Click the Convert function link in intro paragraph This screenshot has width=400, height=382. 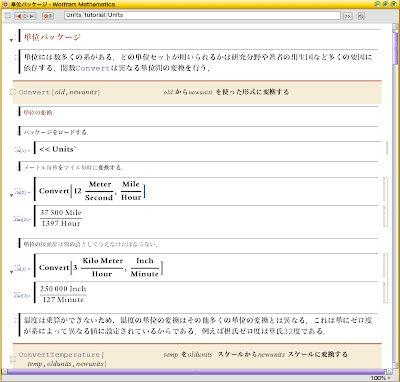click(x=92, y=68)
